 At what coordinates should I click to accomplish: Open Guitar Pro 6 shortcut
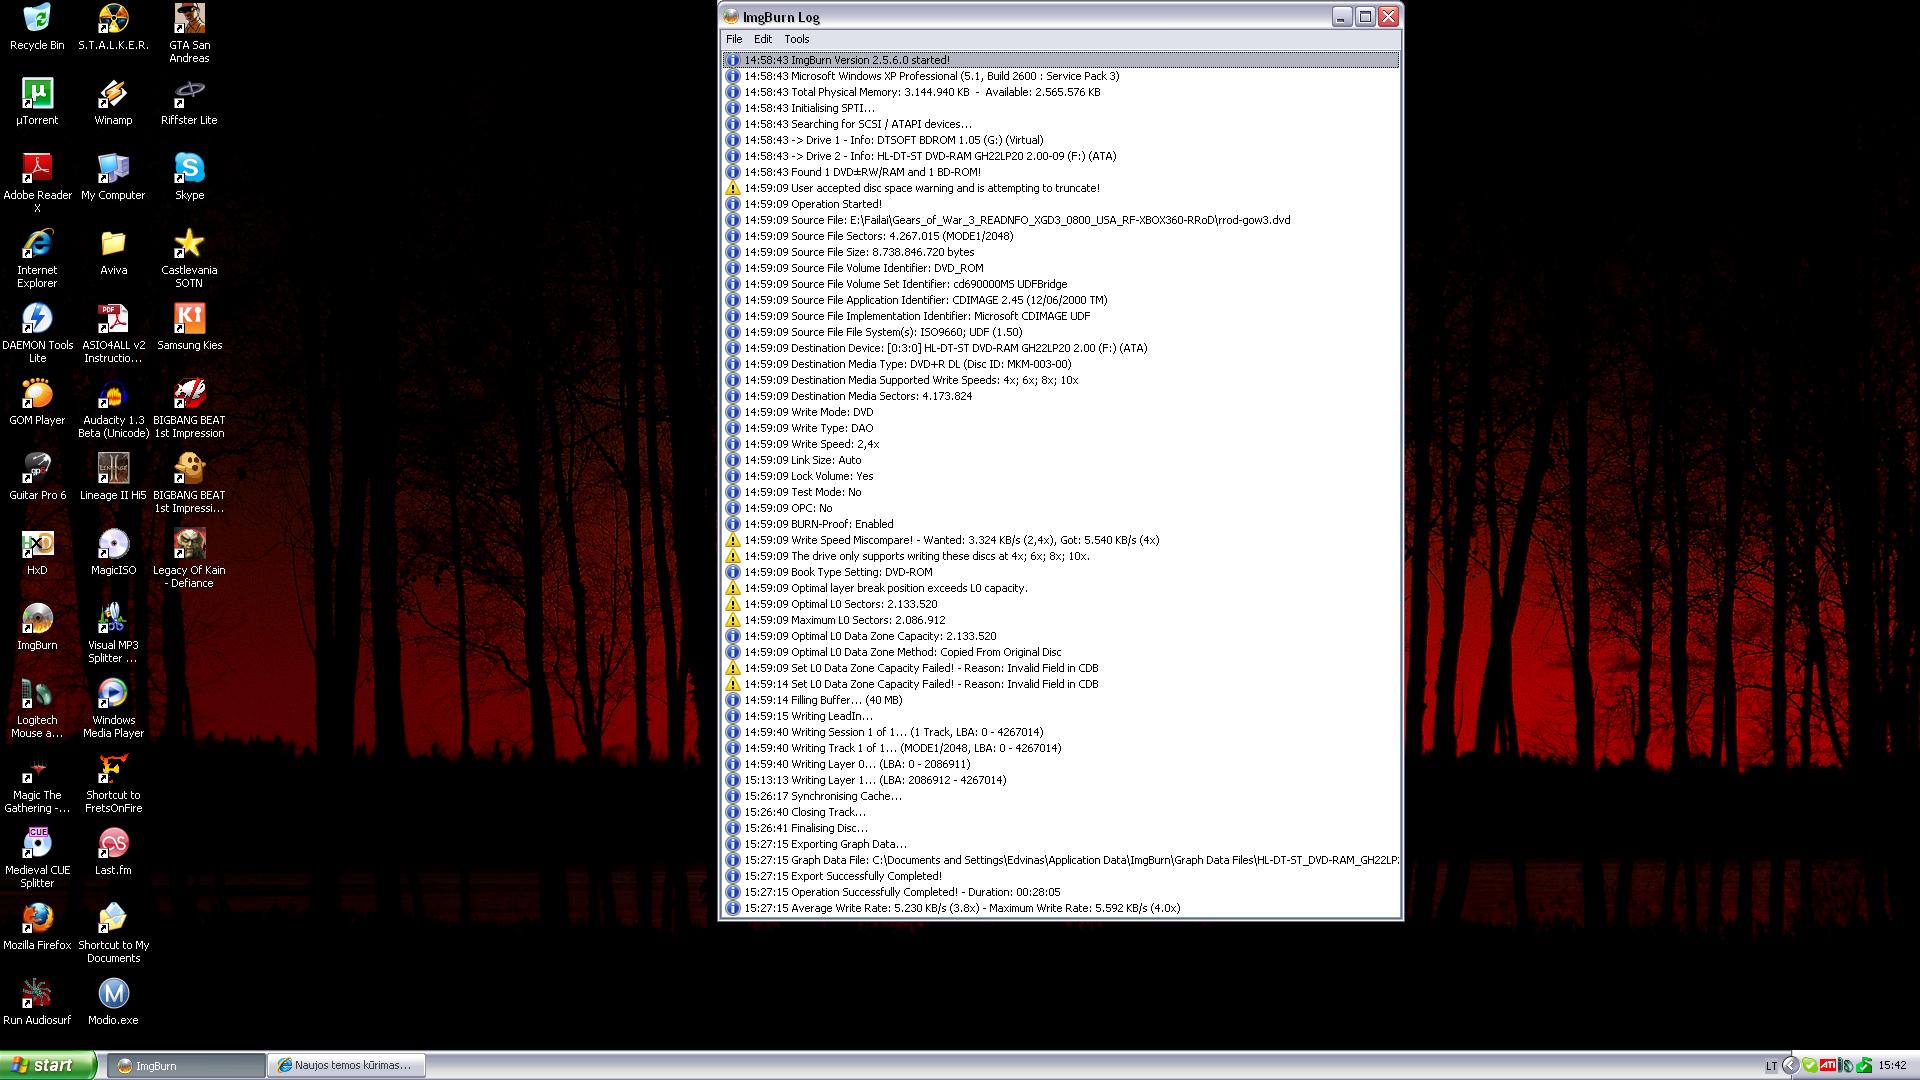(x=37, y=477)
